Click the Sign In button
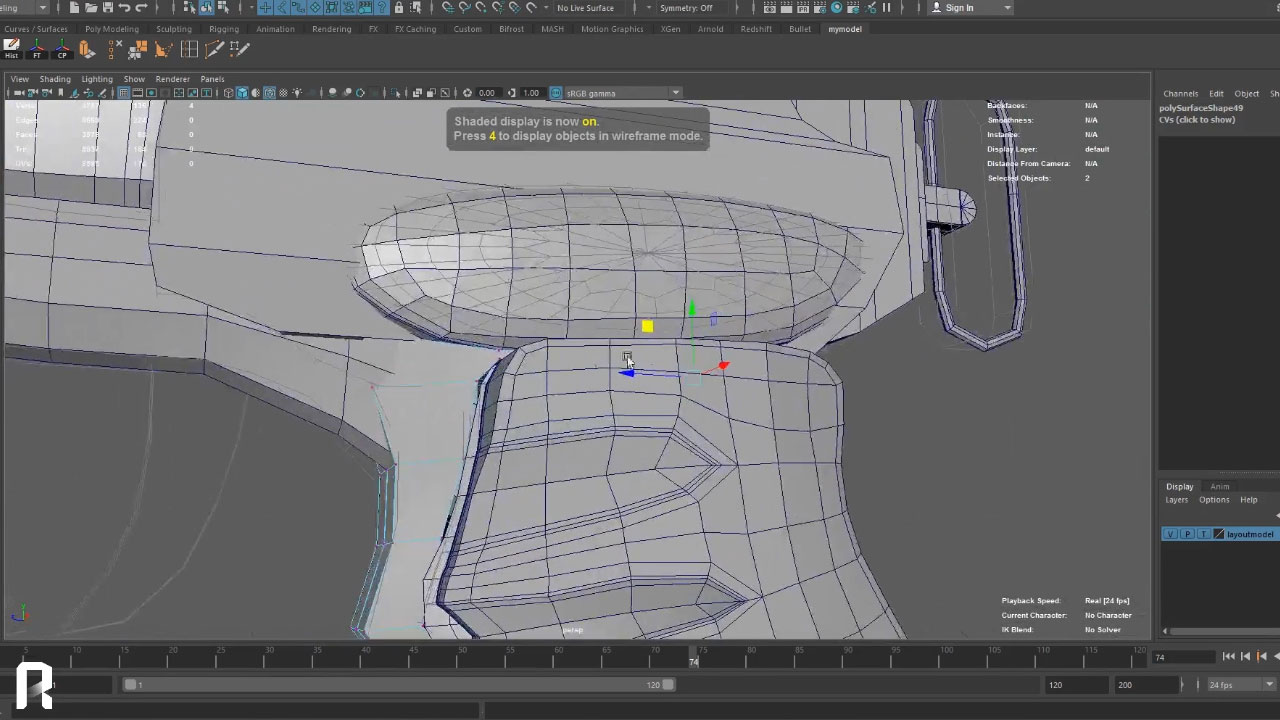 (x=958, y=8)
